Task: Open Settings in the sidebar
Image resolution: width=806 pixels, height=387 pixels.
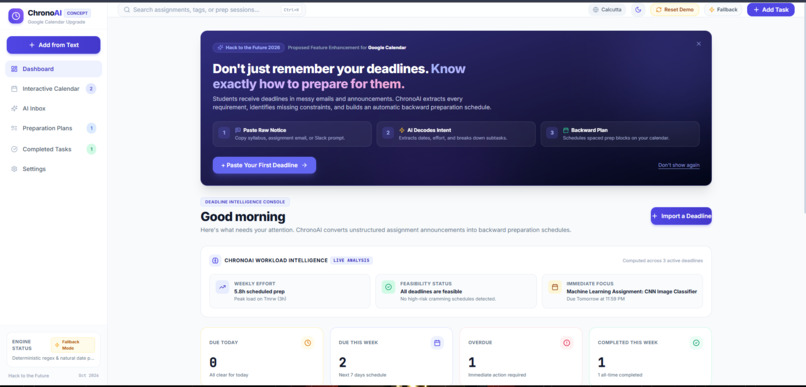Action: click(53, 169)
